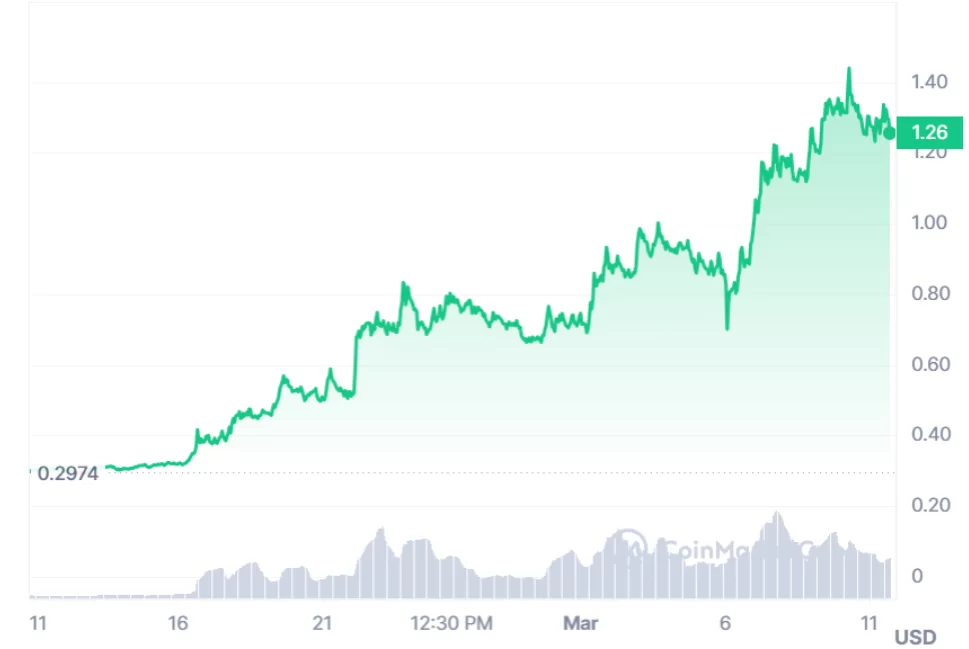This screenshot has height=649, width=969.
Task: Click the rightmost 11 date label
Action: [x=871, y=624]
